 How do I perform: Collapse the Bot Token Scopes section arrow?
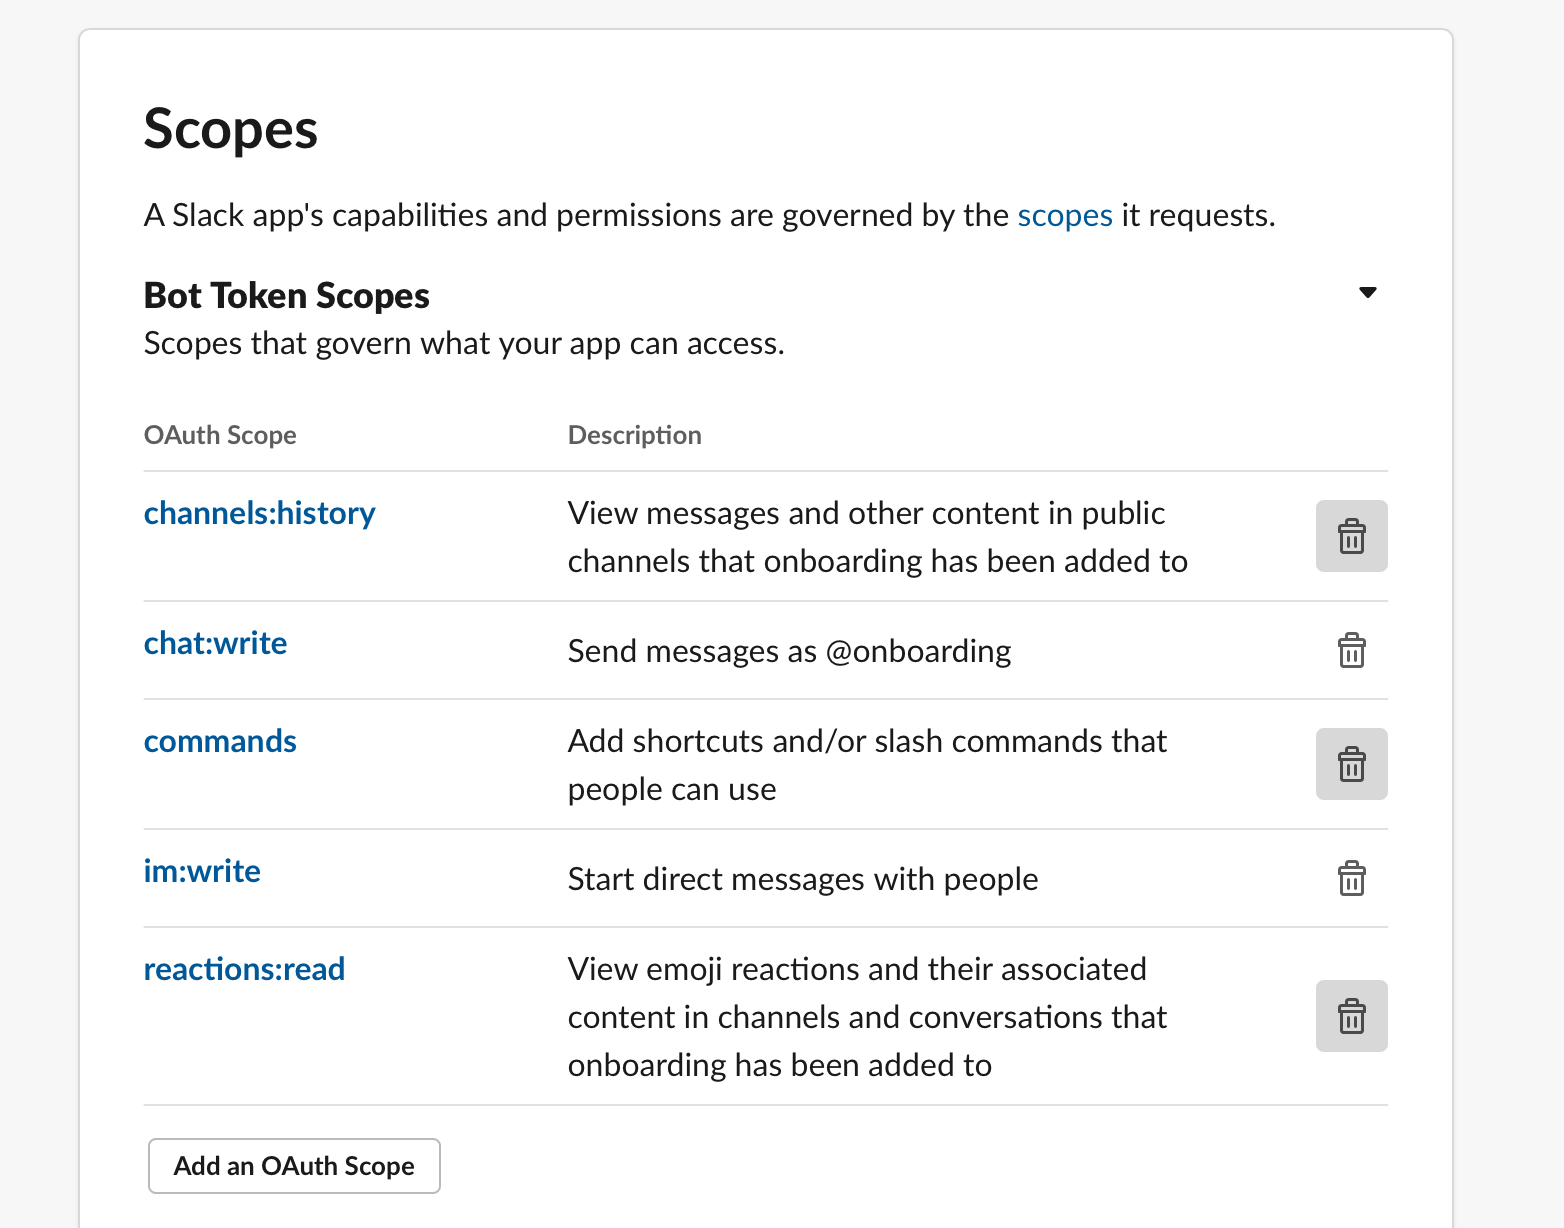pos(1368,293)
